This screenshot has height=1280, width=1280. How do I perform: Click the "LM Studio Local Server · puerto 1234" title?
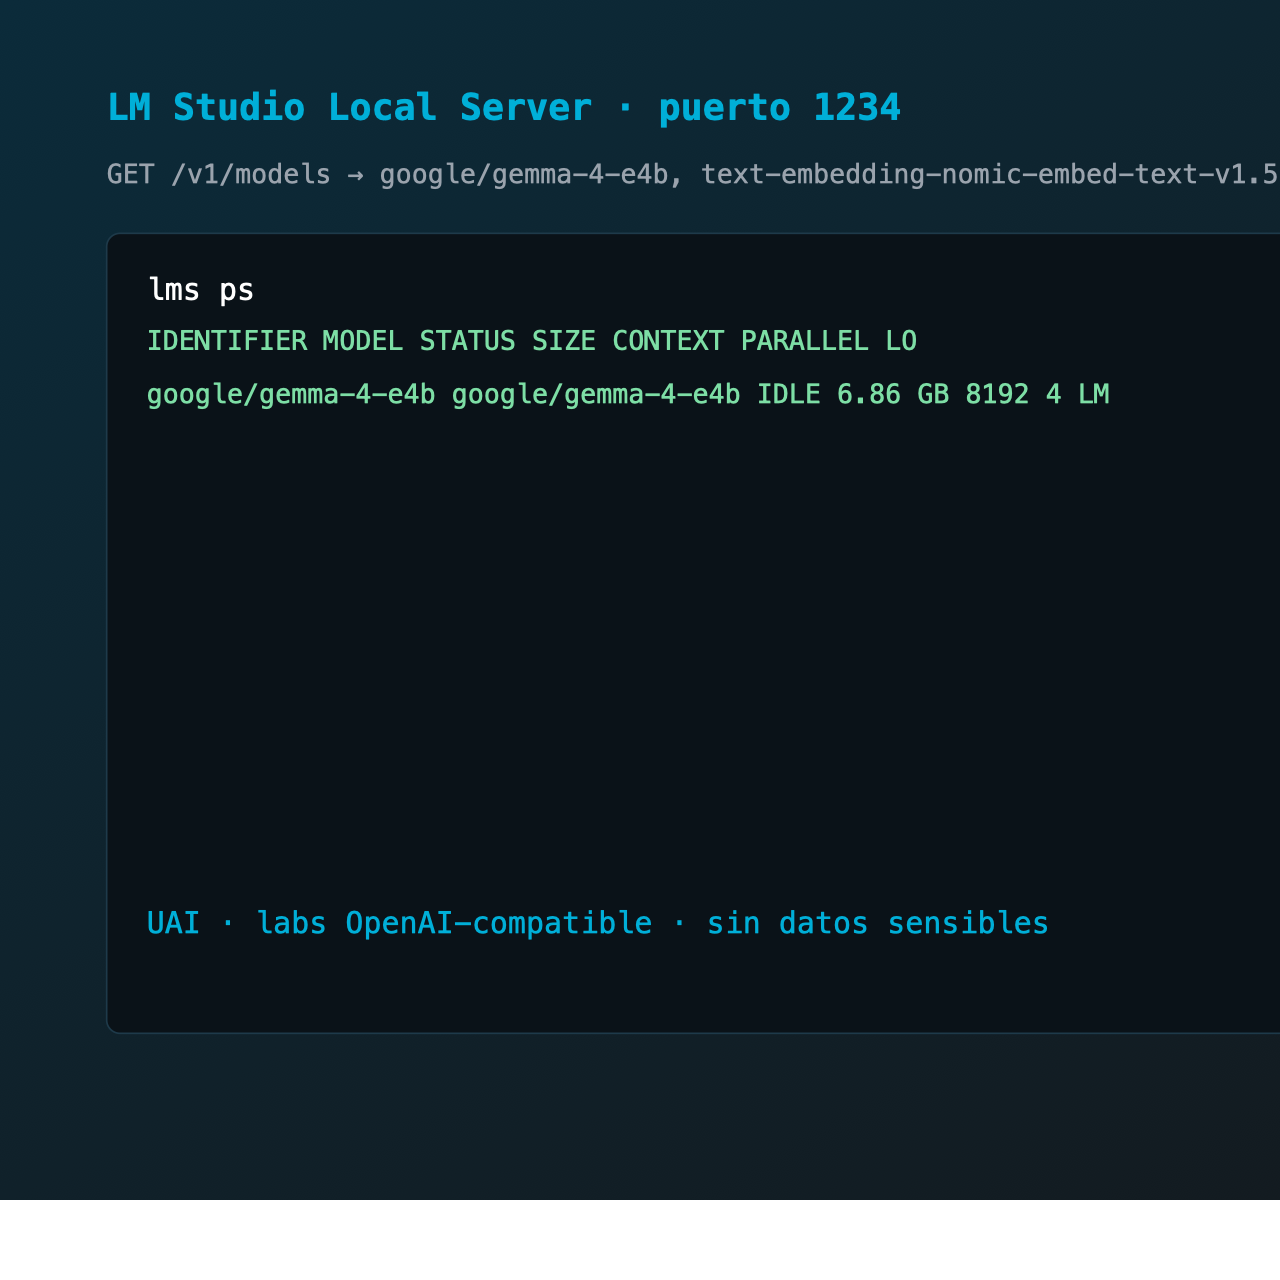pos(504,107)
